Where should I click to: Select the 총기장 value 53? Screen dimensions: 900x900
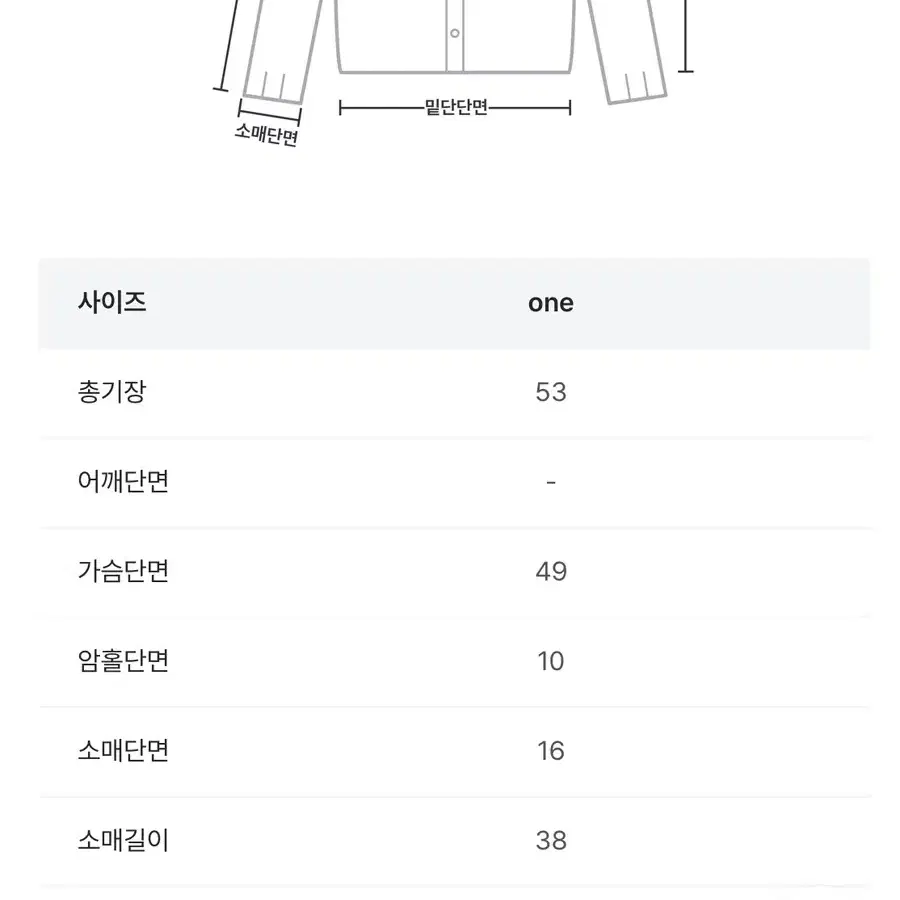(550, 393)
